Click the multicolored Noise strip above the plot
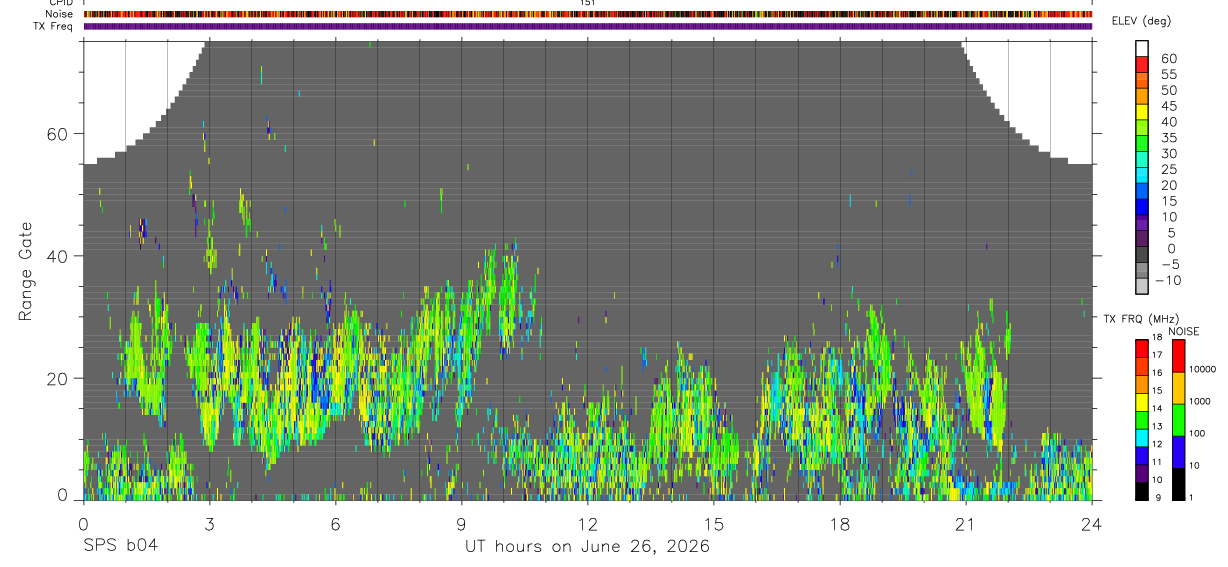1228x567 pixels. [x=587, y=14]
